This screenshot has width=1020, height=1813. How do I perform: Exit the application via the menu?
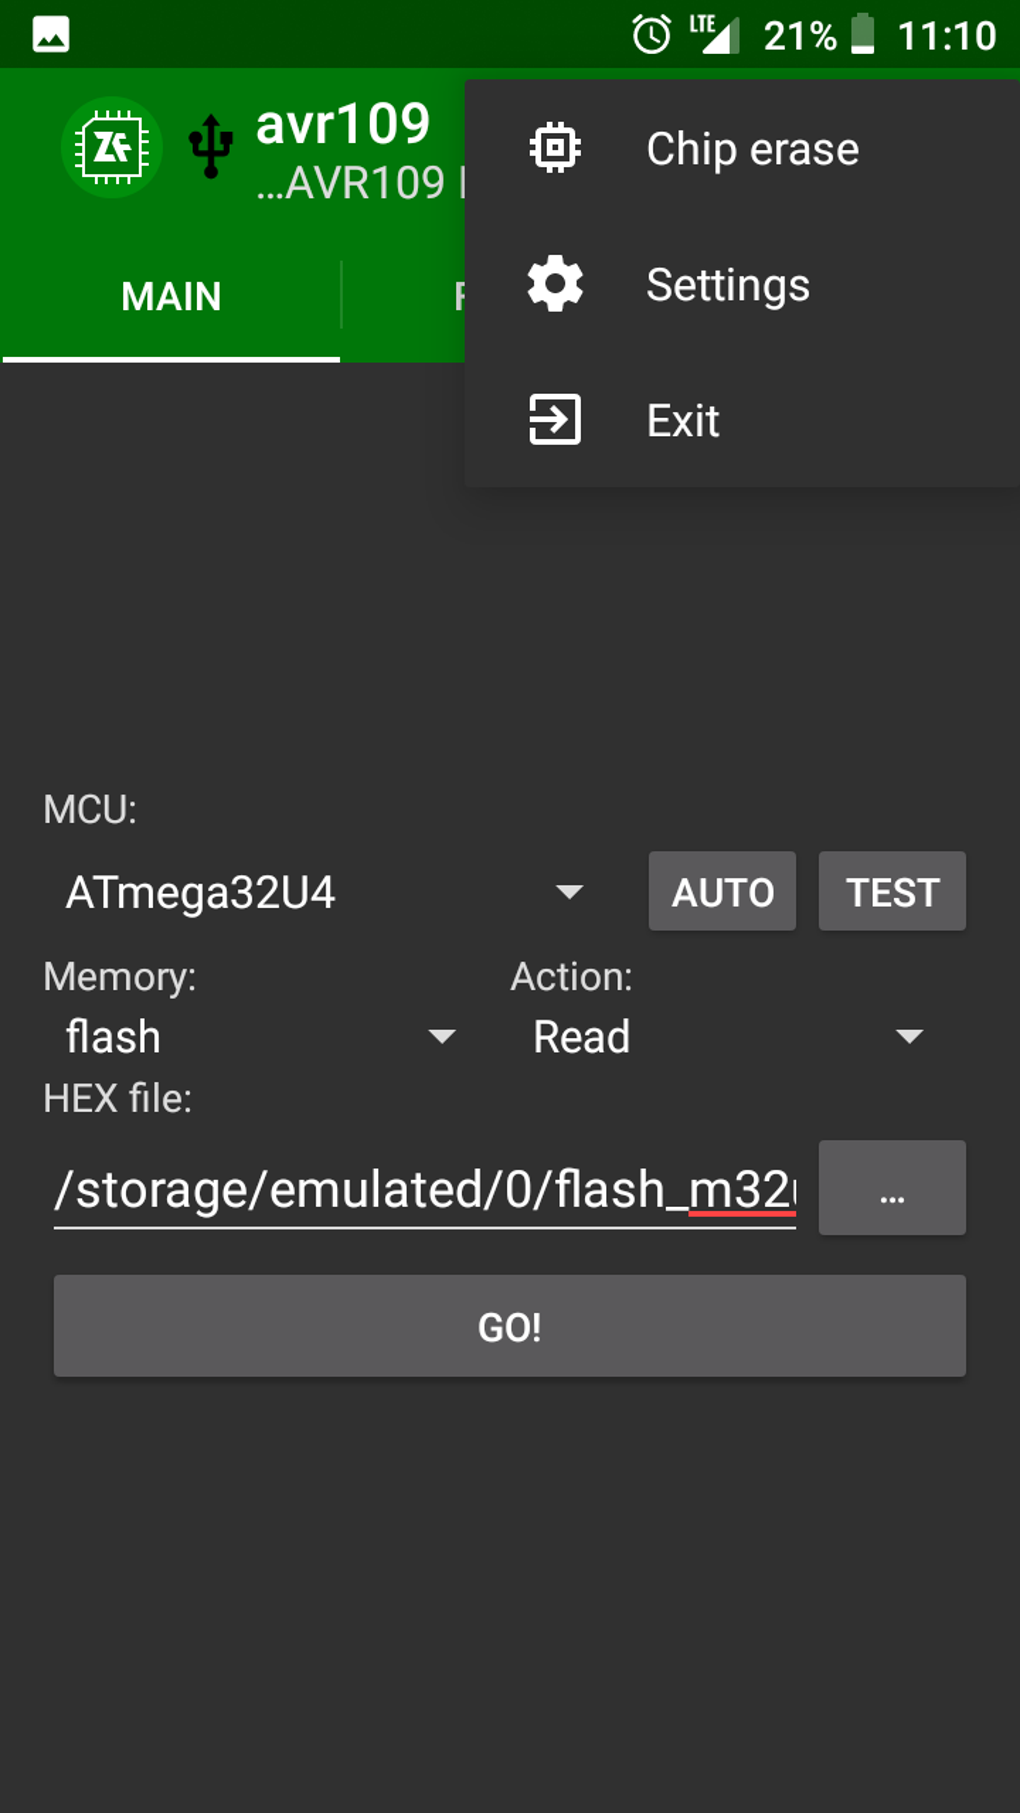682,420
